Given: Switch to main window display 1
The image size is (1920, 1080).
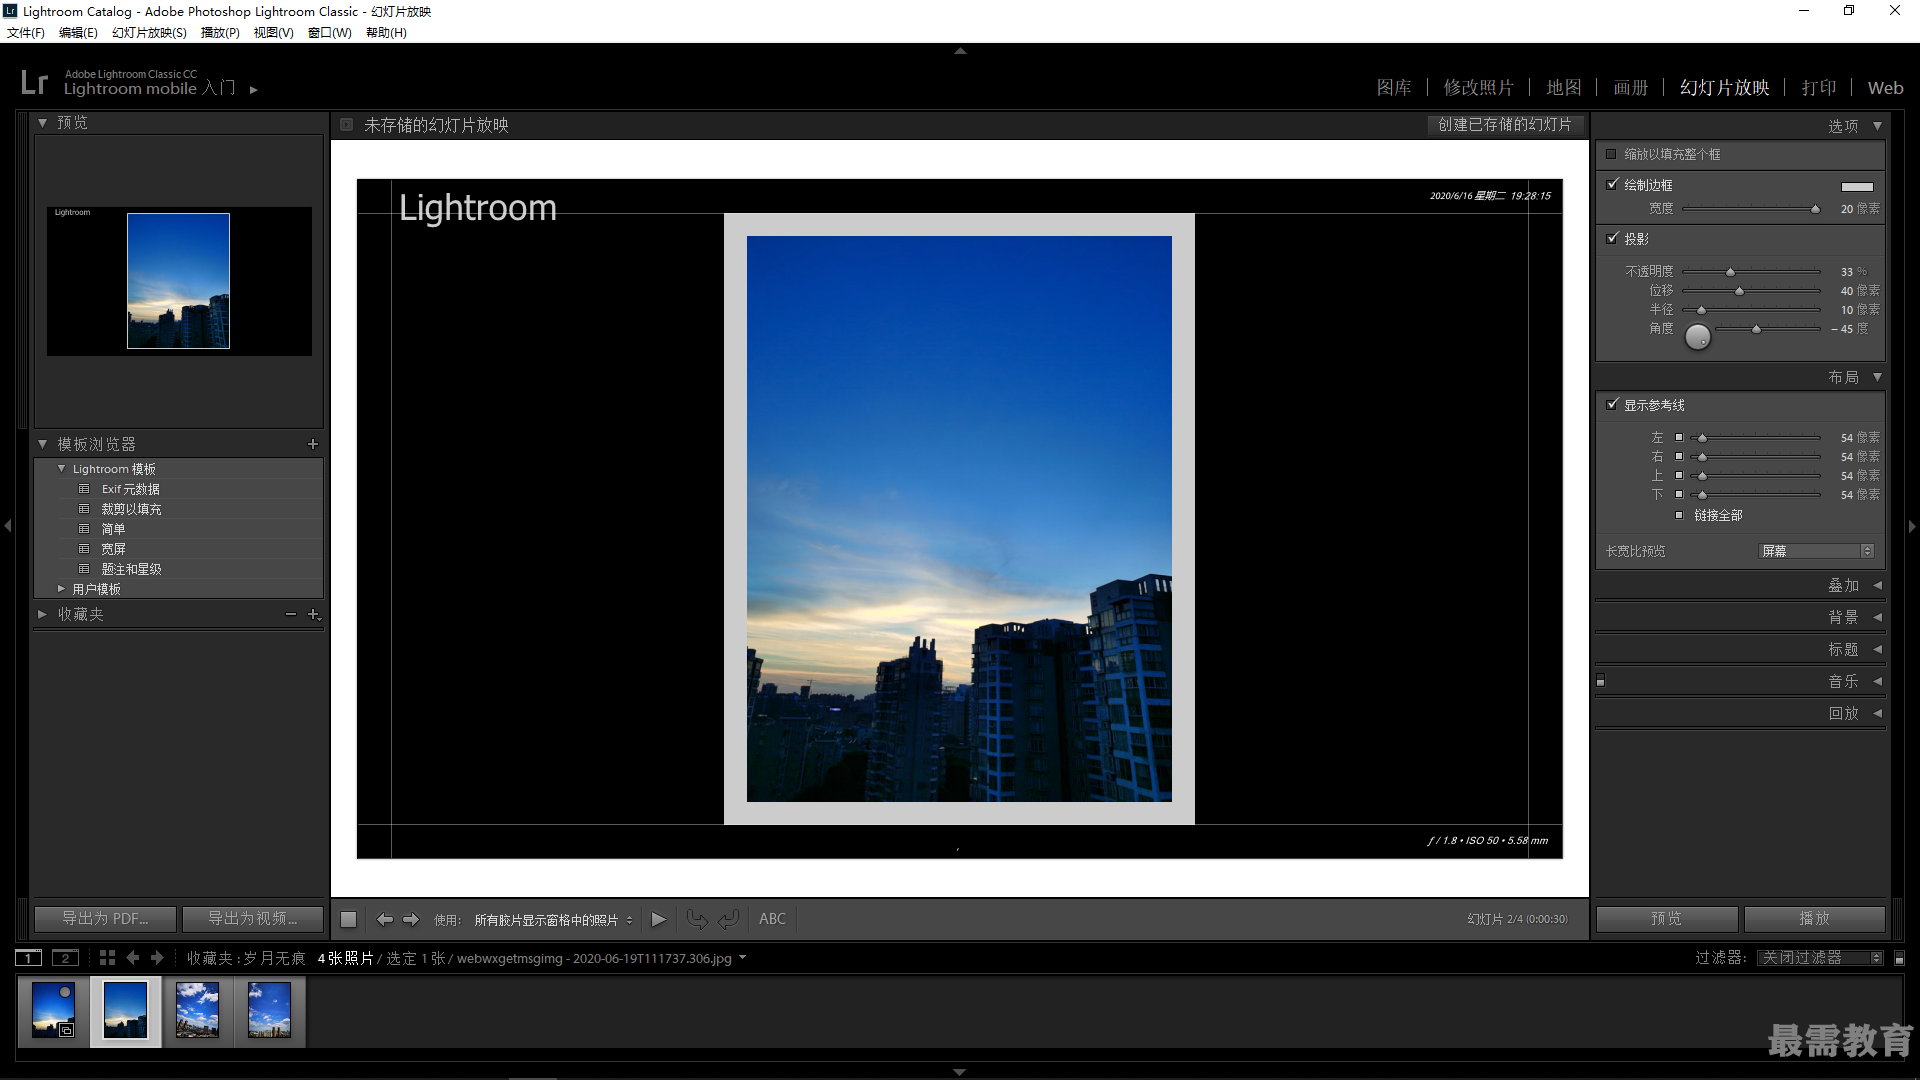Looking at the screenshot, I should click(29, 958).
